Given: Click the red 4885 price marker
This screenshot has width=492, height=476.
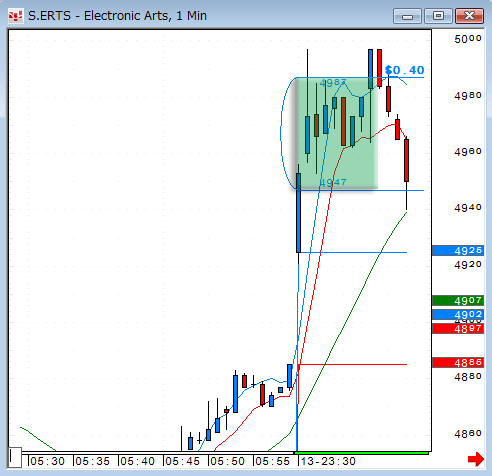Looking at the screenshot, I should [x=458, y=362].
